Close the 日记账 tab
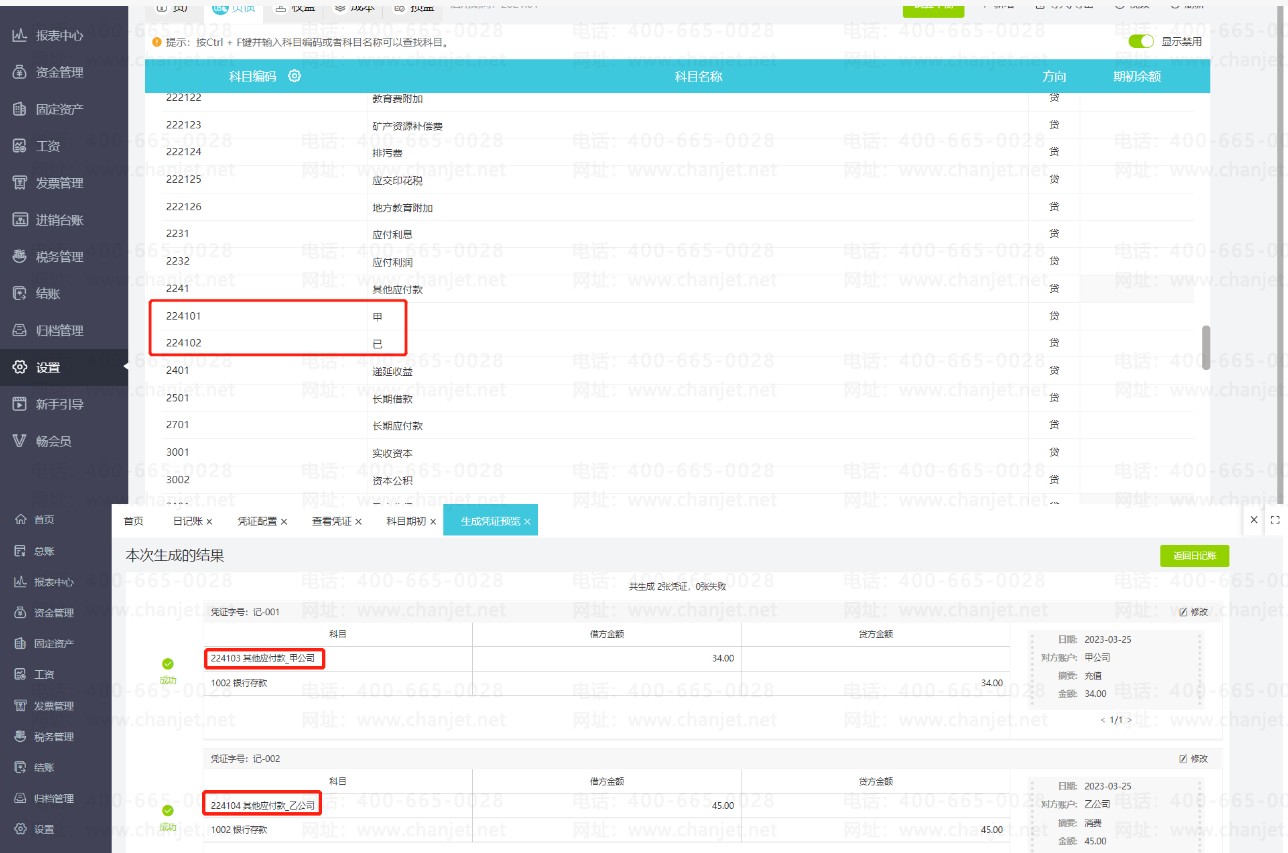 tap(209, 522)
